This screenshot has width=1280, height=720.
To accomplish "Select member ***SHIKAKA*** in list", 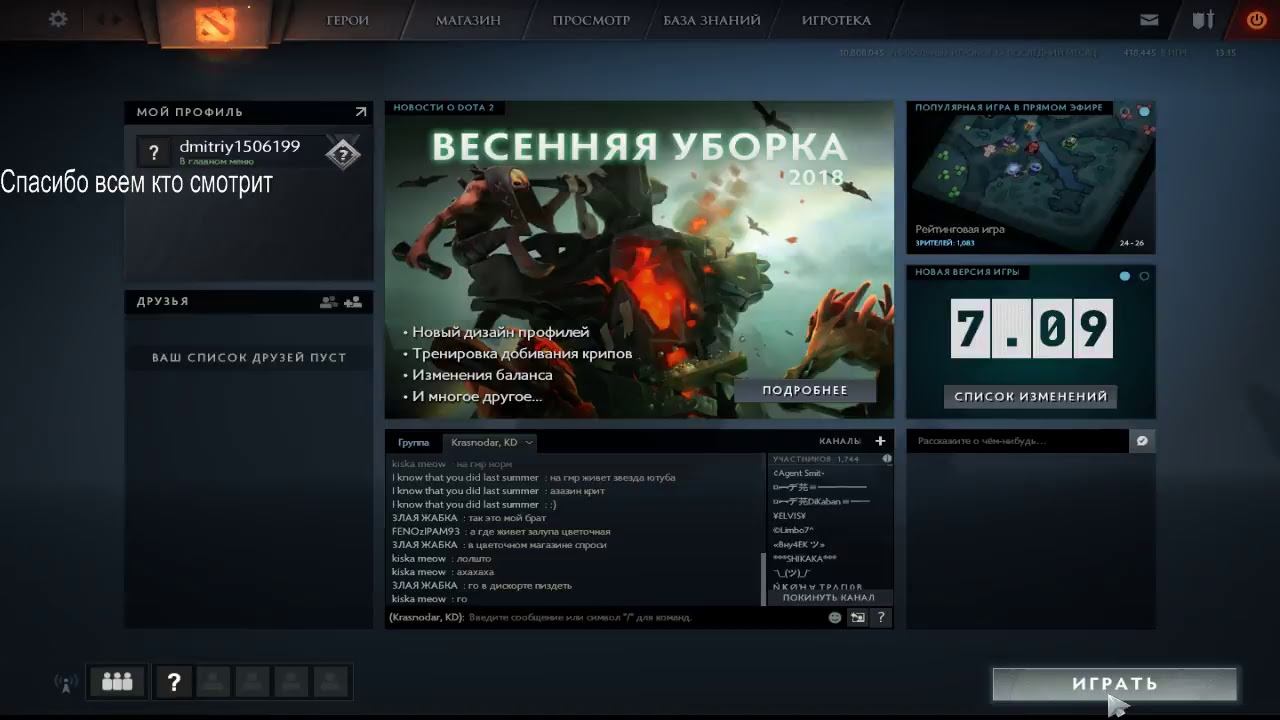I will coord(805,559).
